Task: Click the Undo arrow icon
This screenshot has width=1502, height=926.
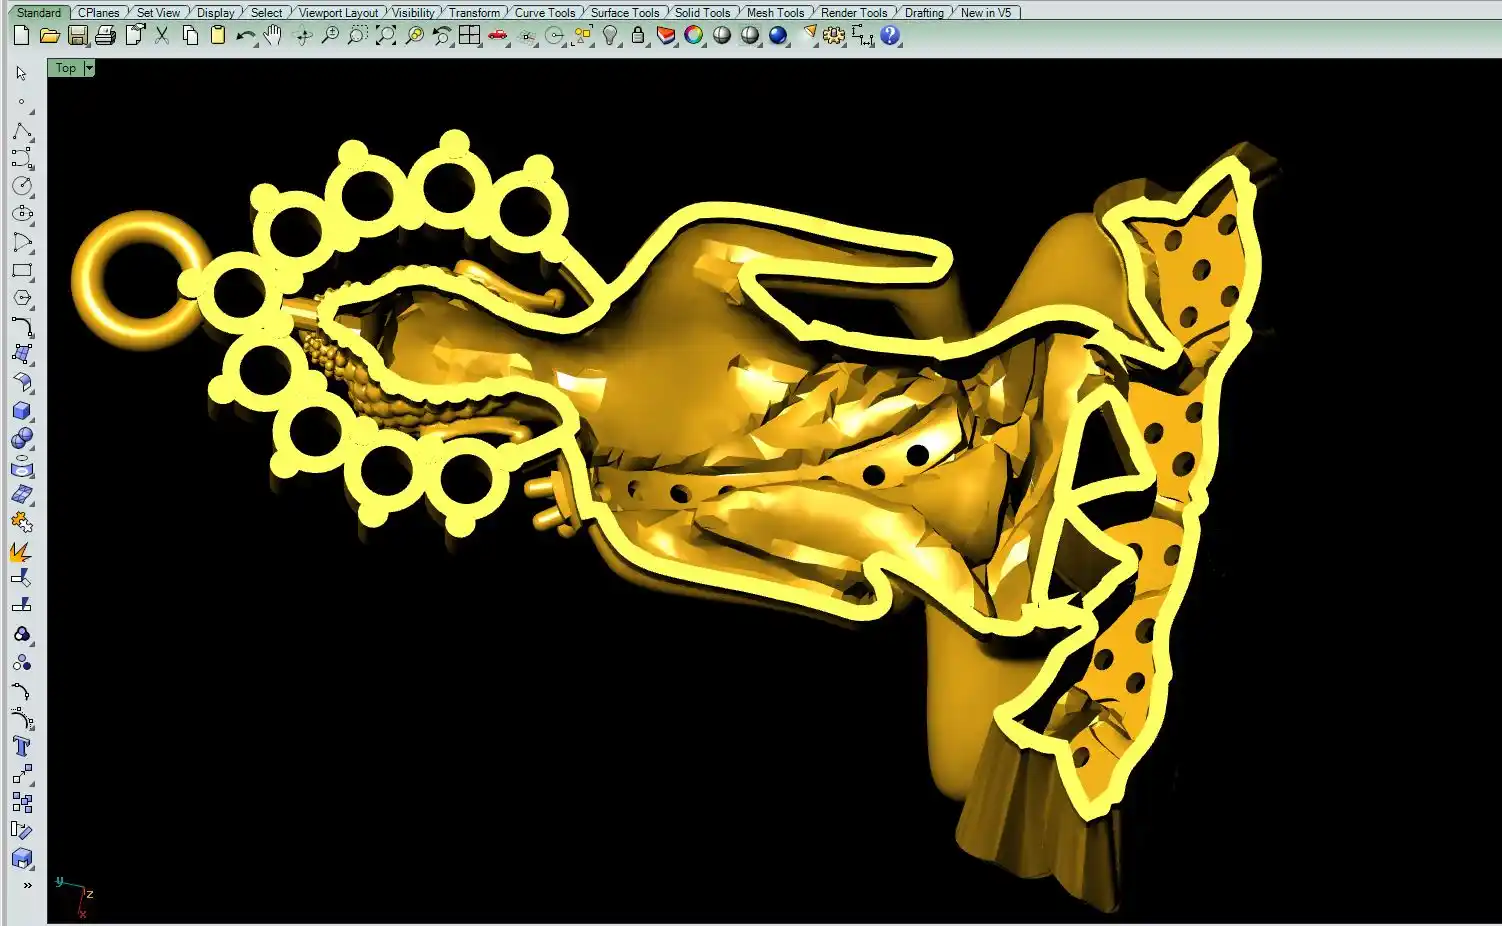Action: point(245,36)
